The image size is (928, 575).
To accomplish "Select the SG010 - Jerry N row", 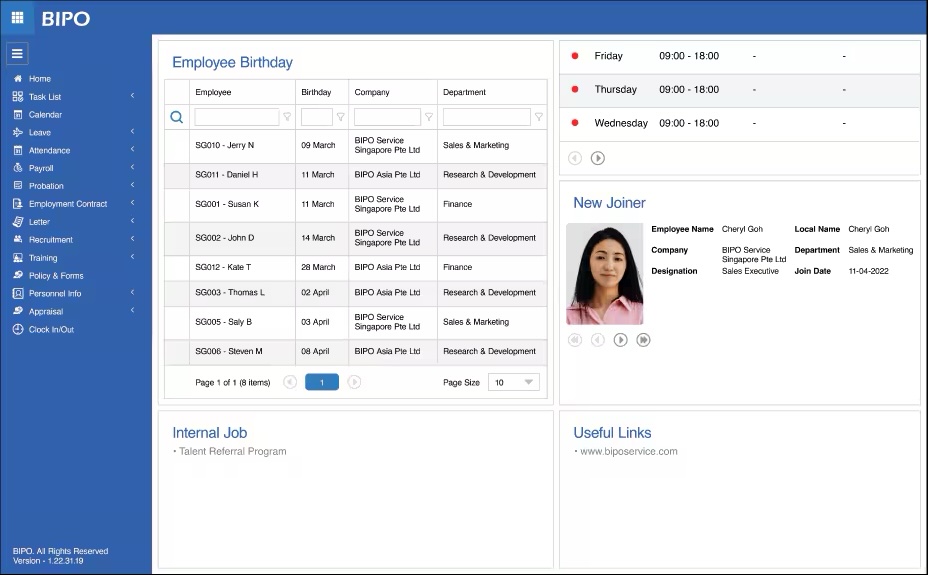I will (356, 146).
